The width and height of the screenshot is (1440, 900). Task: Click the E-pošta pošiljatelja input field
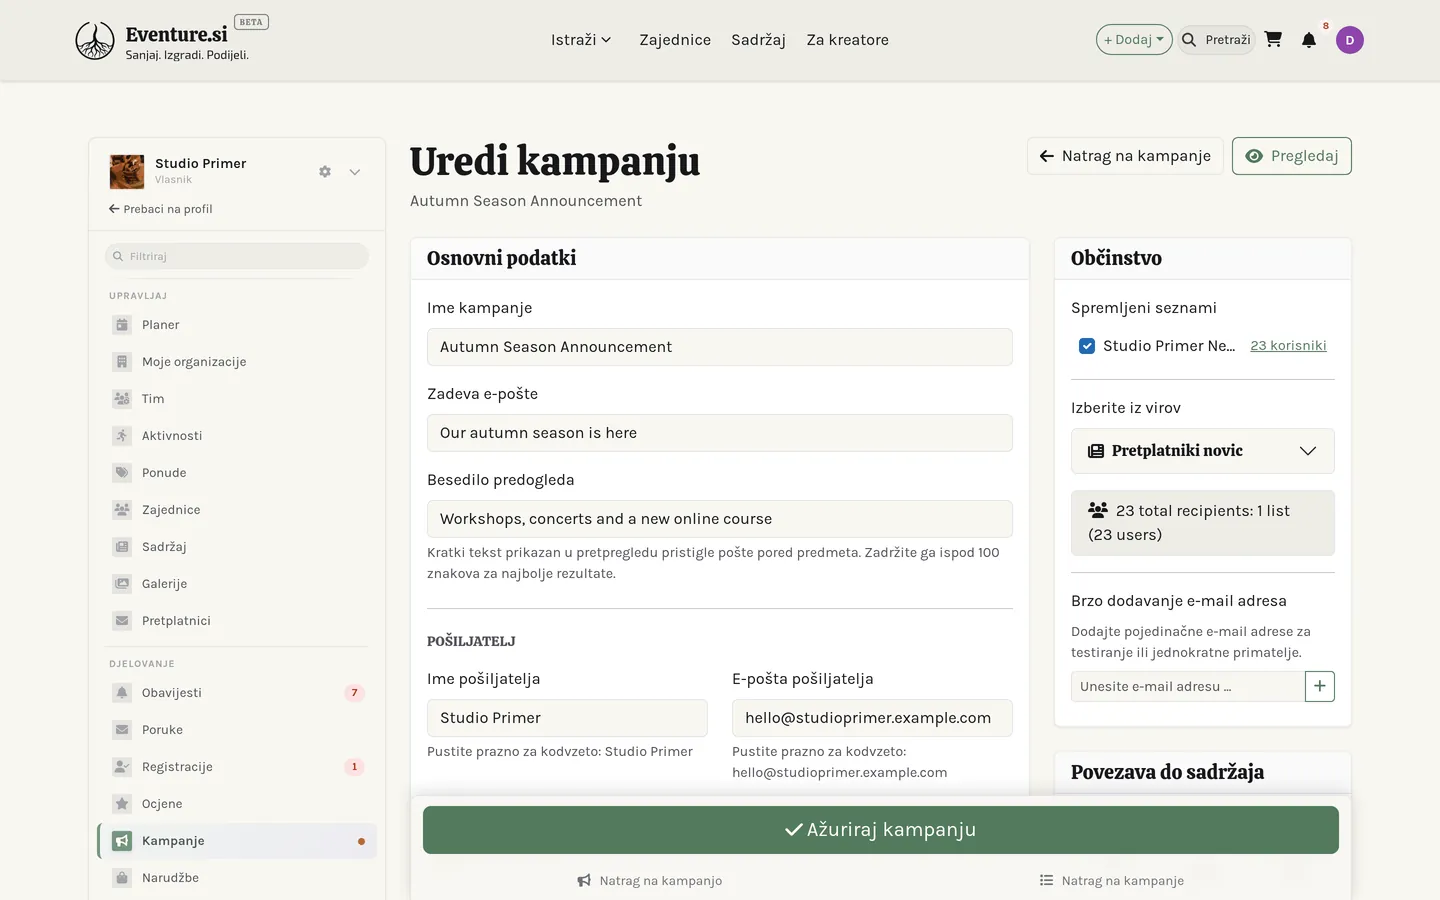872,718
